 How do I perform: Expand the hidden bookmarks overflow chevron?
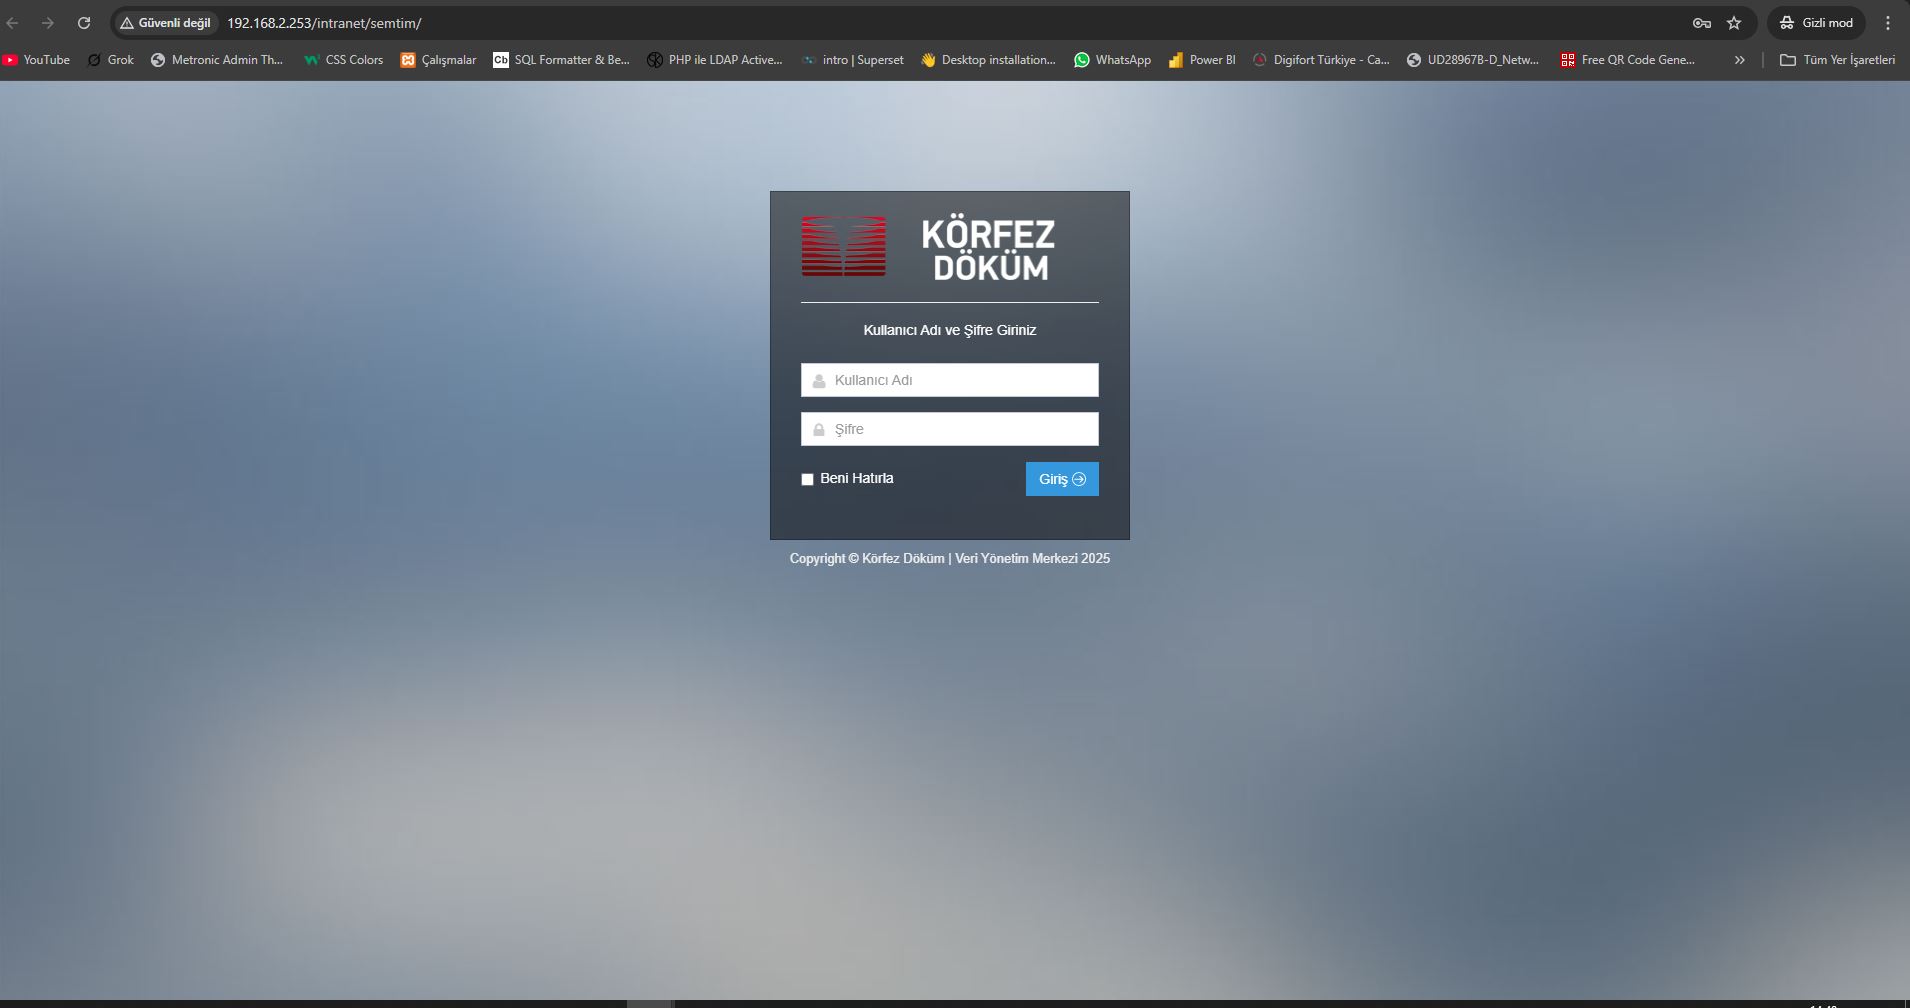pyautogui.click(x=1739, y=60)
